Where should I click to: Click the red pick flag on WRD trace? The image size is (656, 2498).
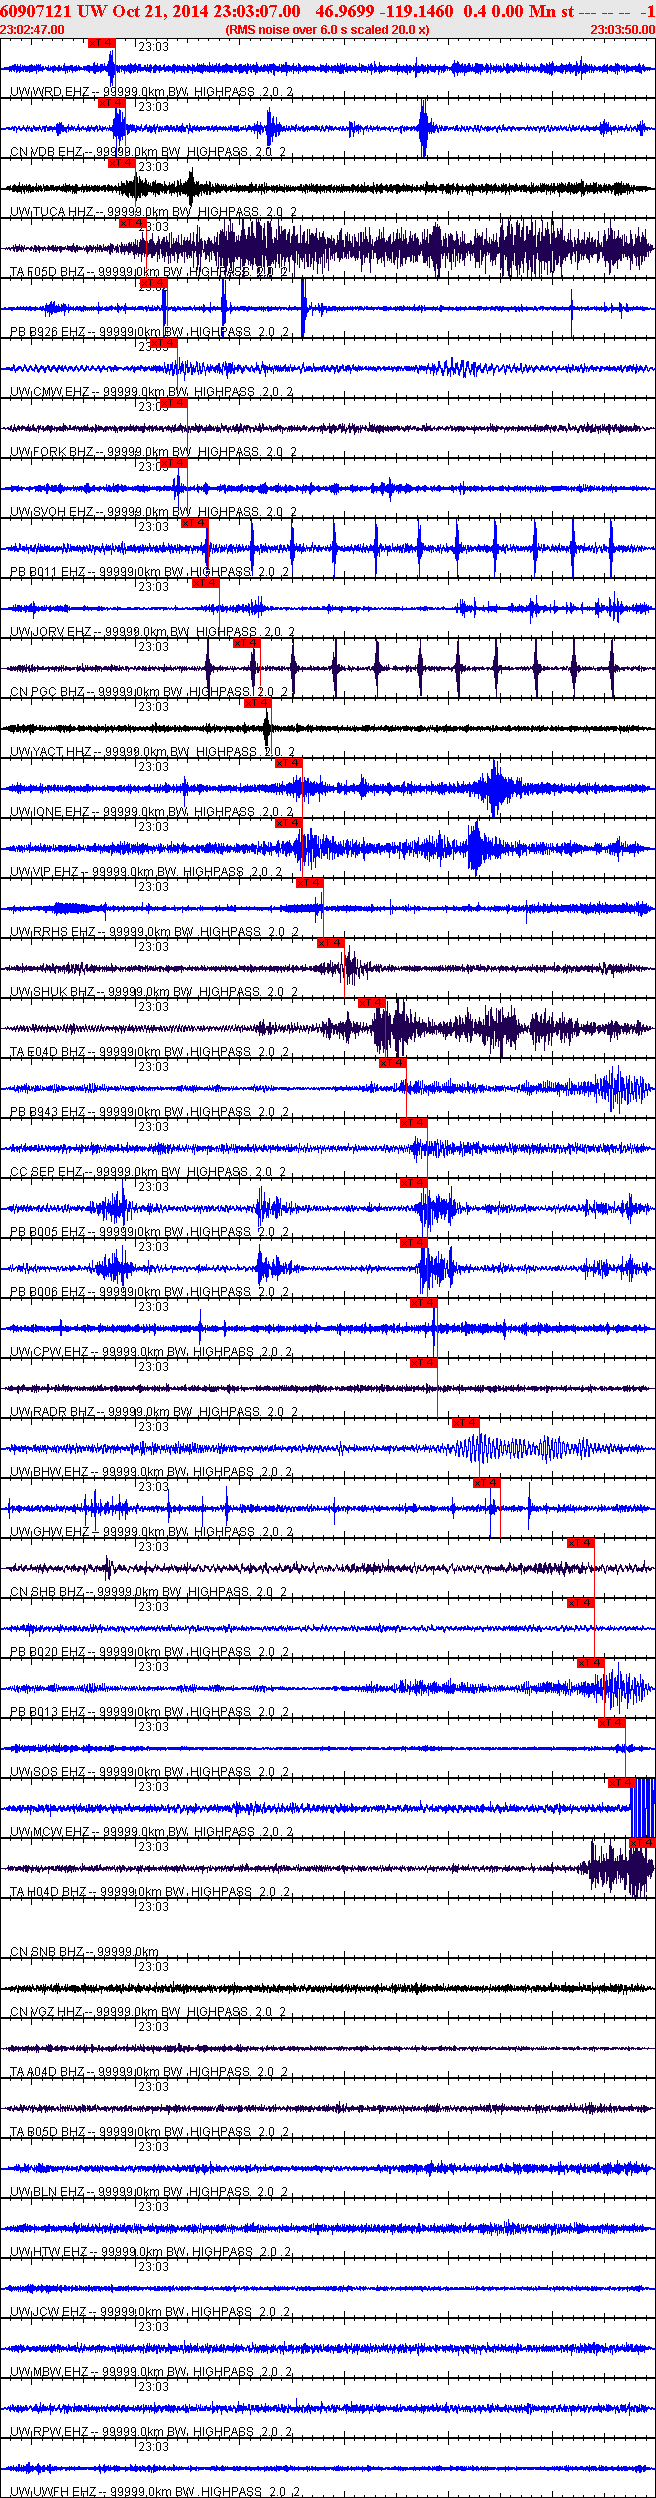(x=101, y=43)
